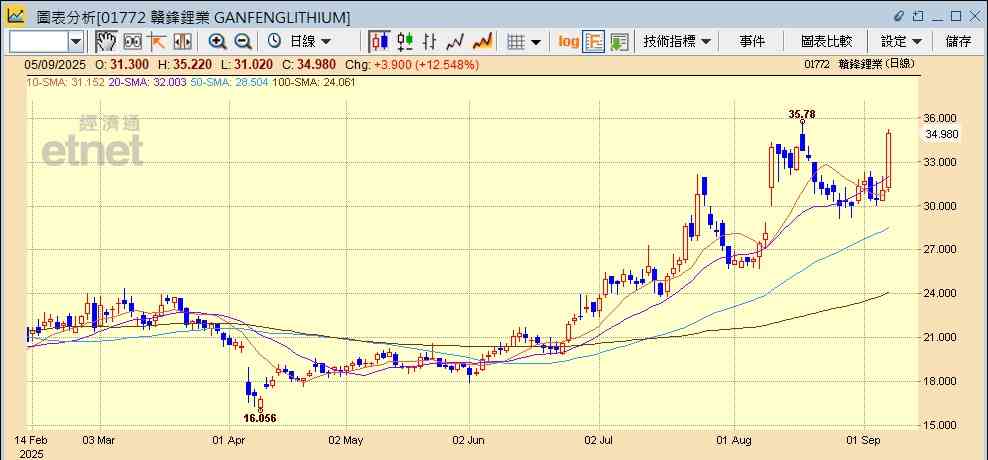Select the orange trend line drawing tool

coord(157,42)
